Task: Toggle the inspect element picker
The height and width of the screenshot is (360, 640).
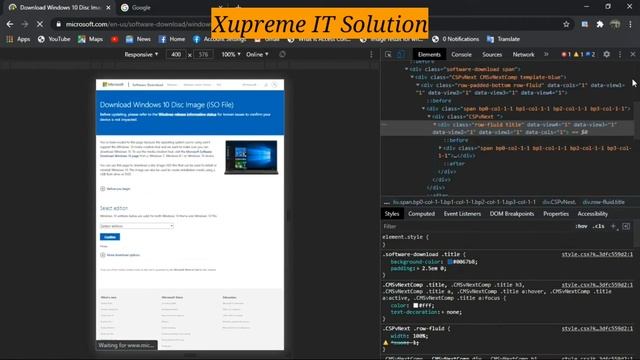Action: [388, 54]
